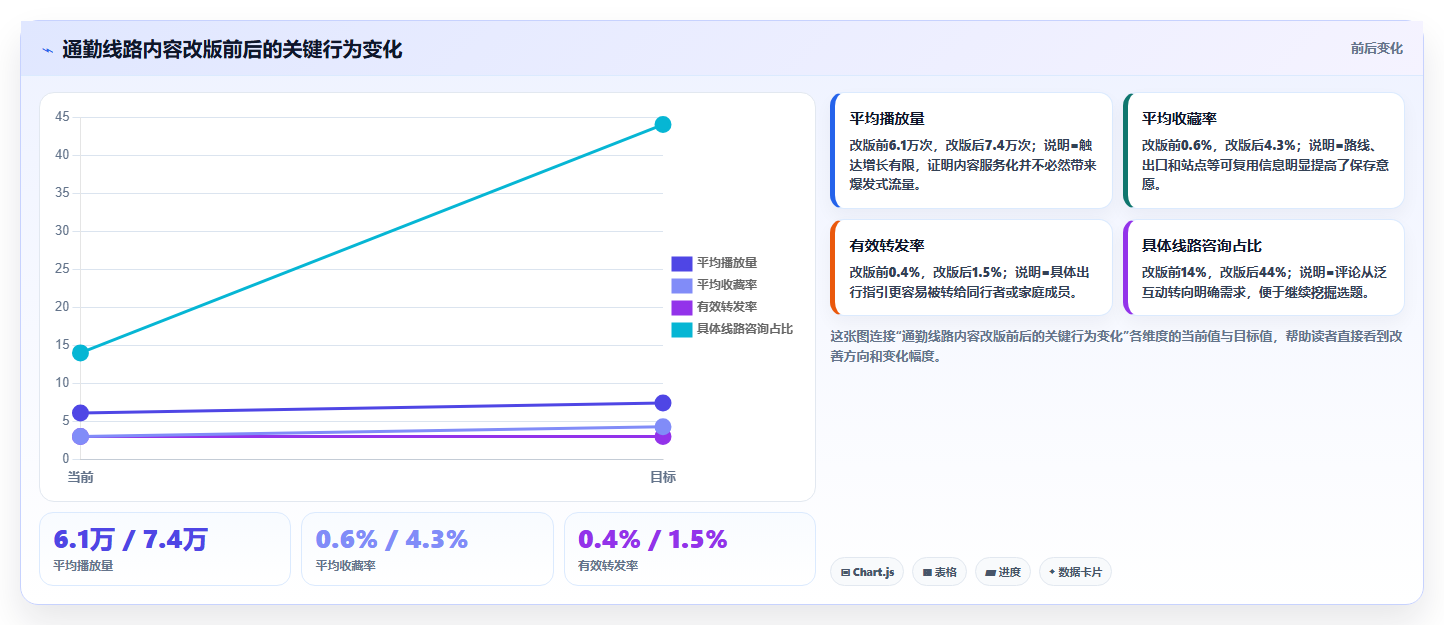Select the 具体线路咨询占比 data point at 14
Viewport: 1444px width, 625px height.
(x=81, y=353)
